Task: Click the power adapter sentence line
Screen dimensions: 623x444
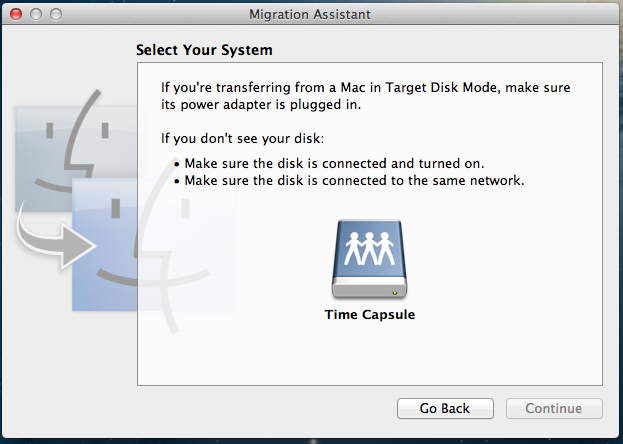Action: click(258, 103)
